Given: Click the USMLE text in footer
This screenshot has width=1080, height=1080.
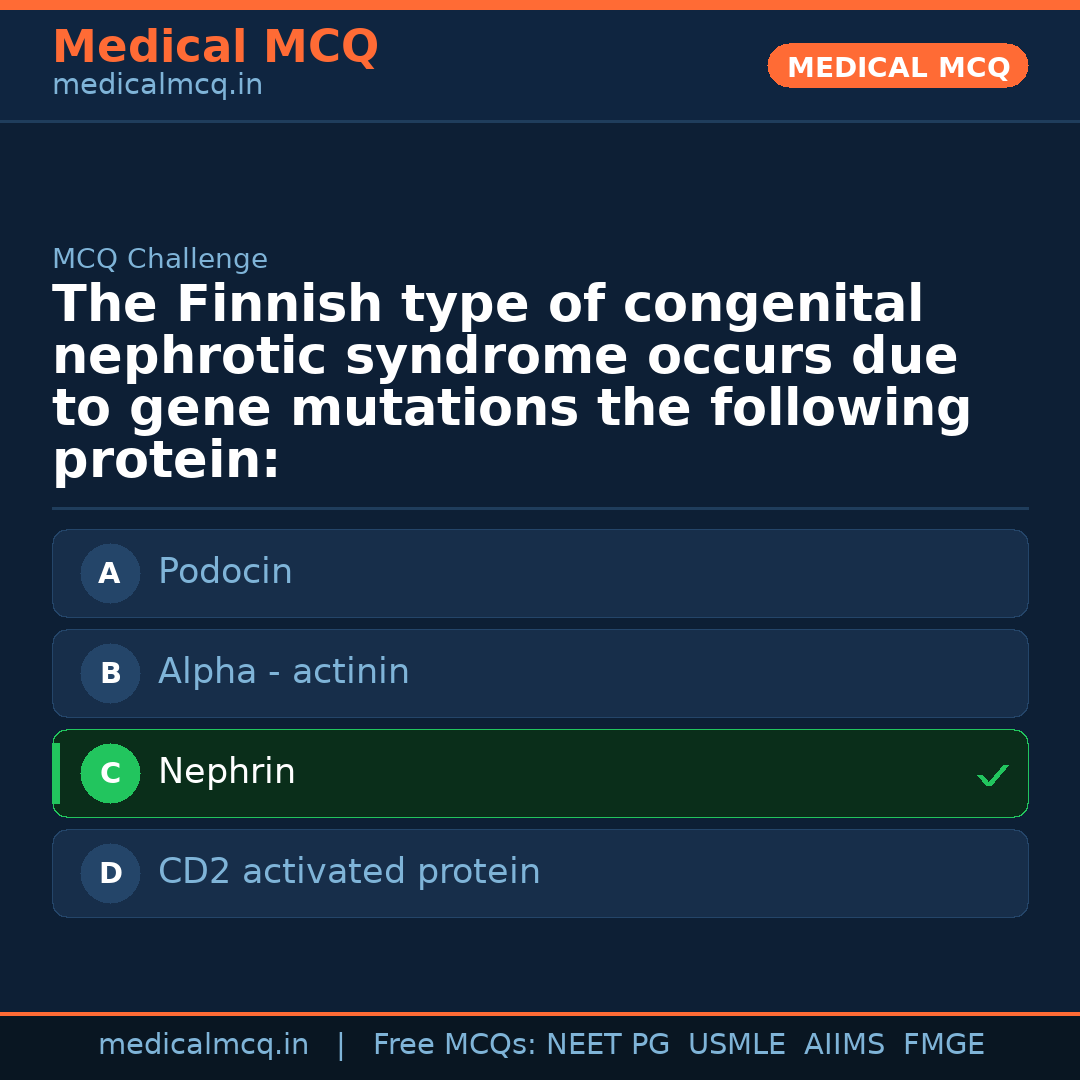Looking at the screenshot, I should click(736, 1045).
